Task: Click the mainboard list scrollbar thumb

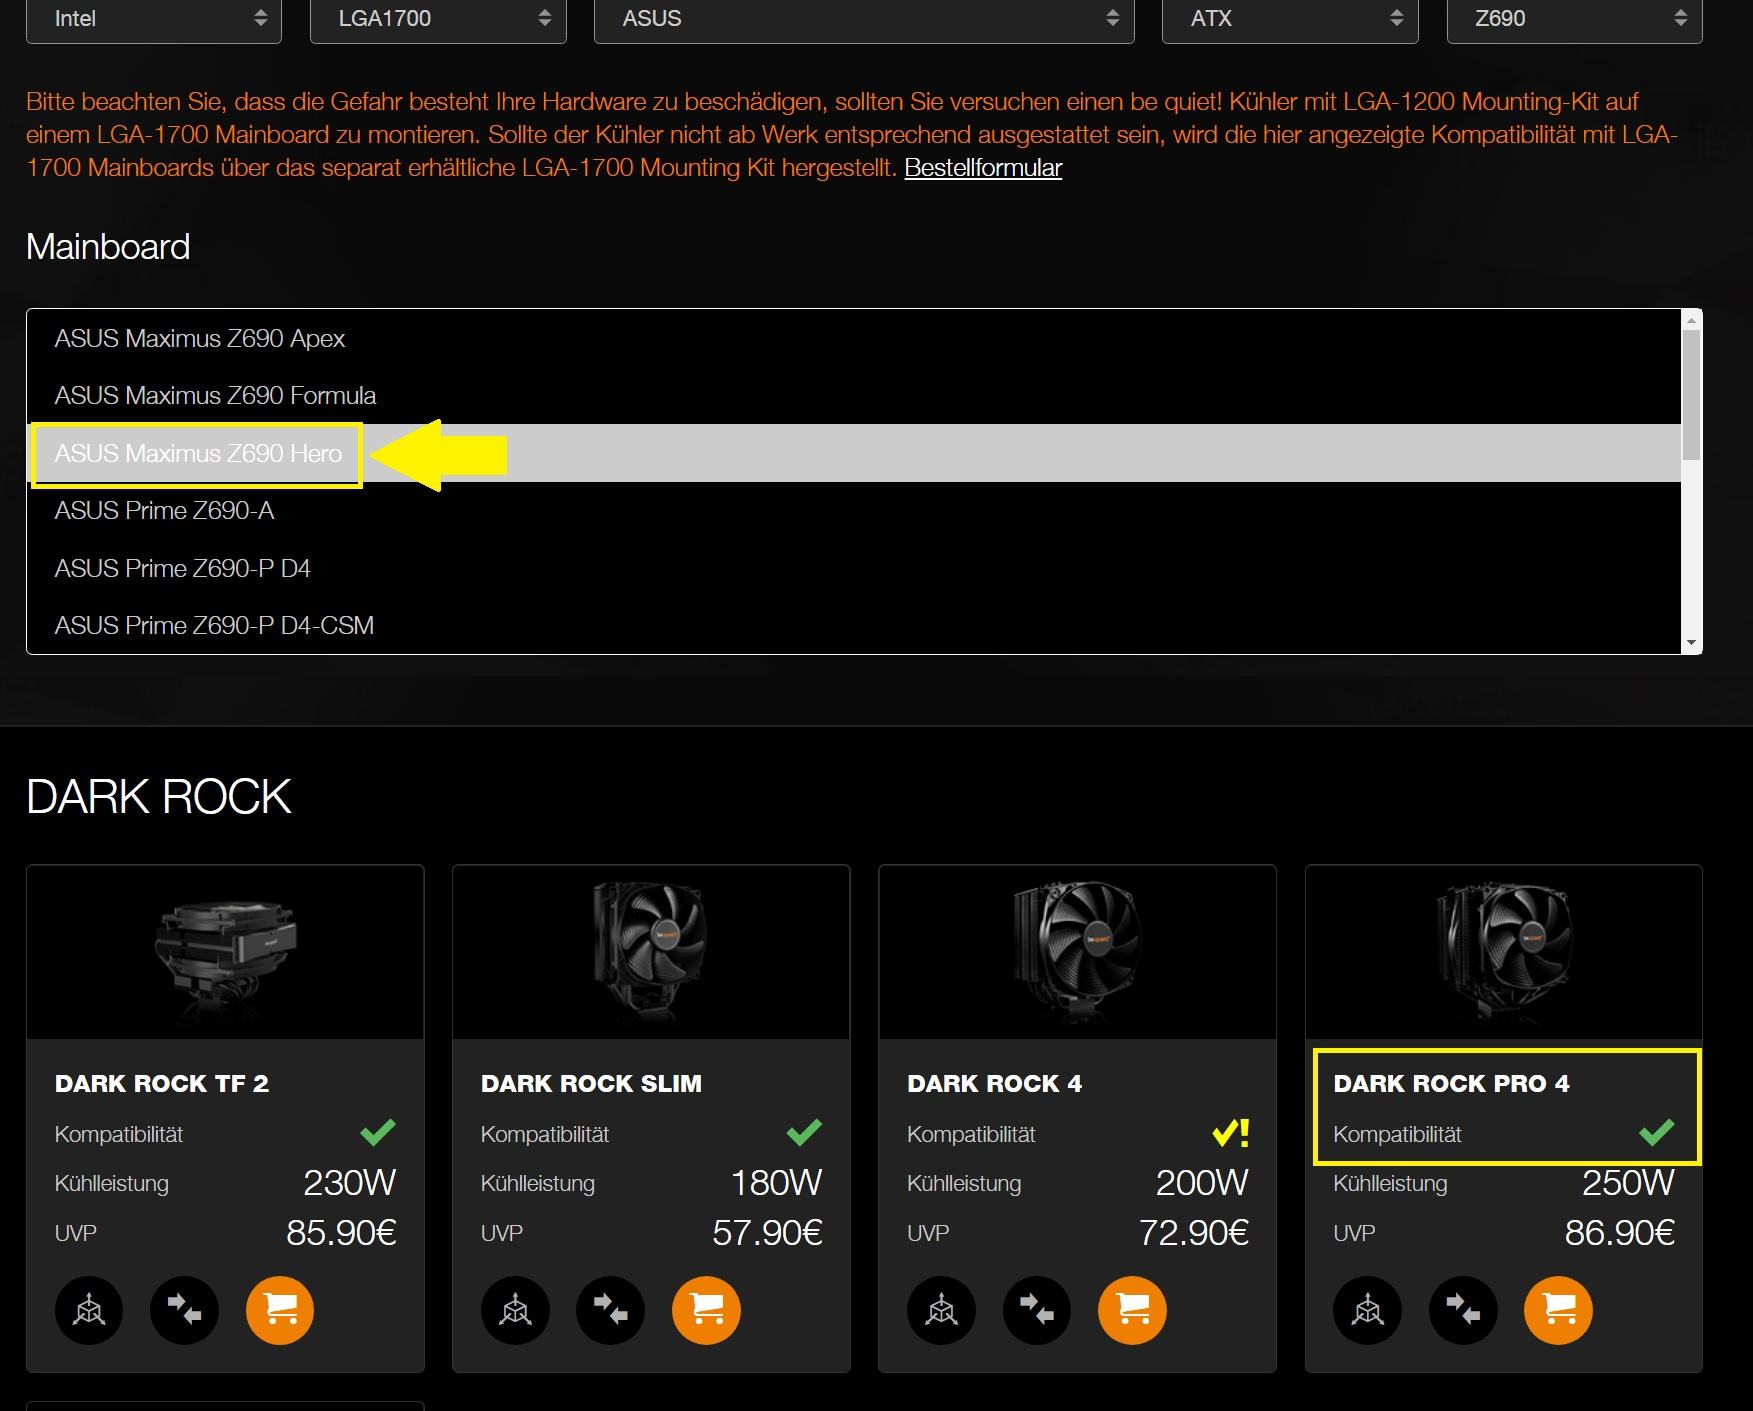Action: tap(1691, 394)
